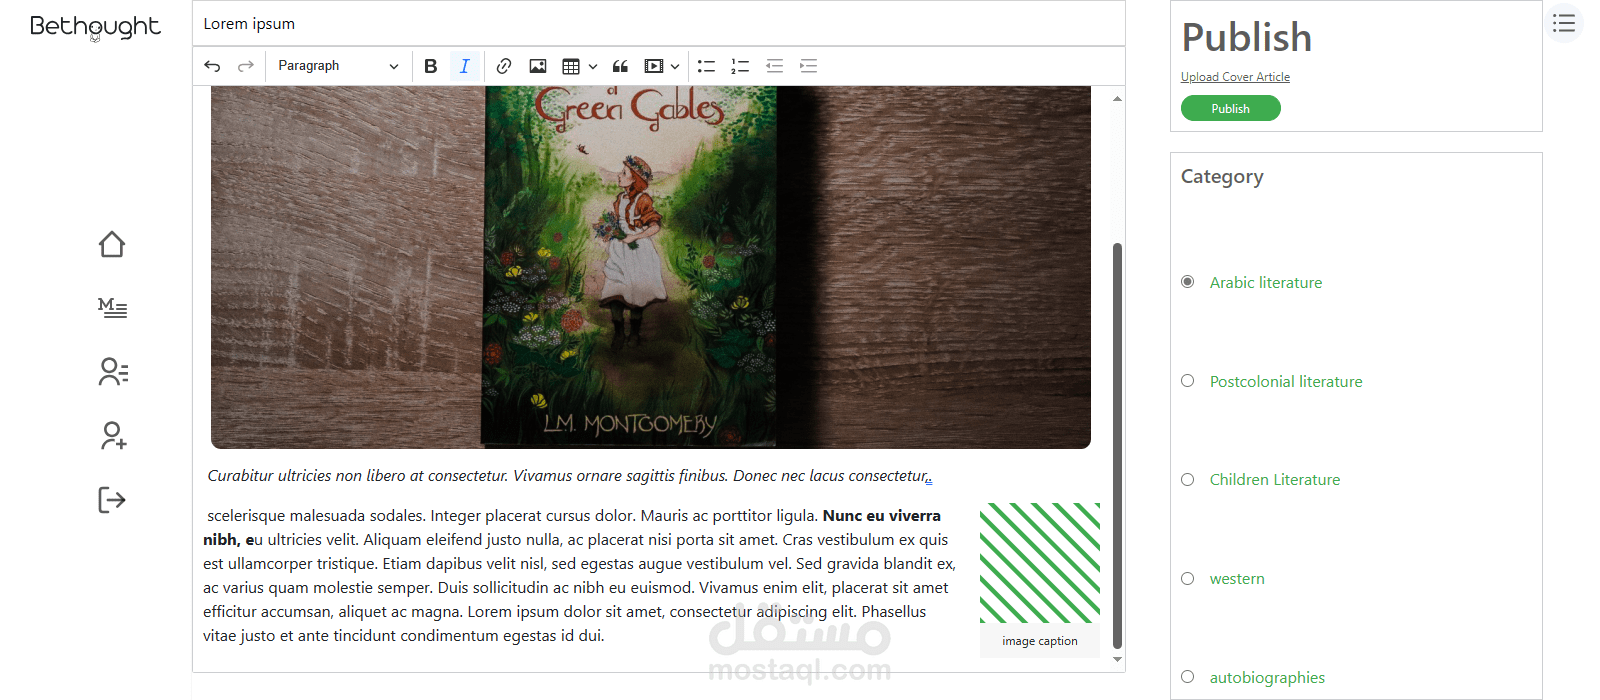The image size is (1600, 700).
Task: Click the Postcolonial literature label
Action: tap(1286, 382)
